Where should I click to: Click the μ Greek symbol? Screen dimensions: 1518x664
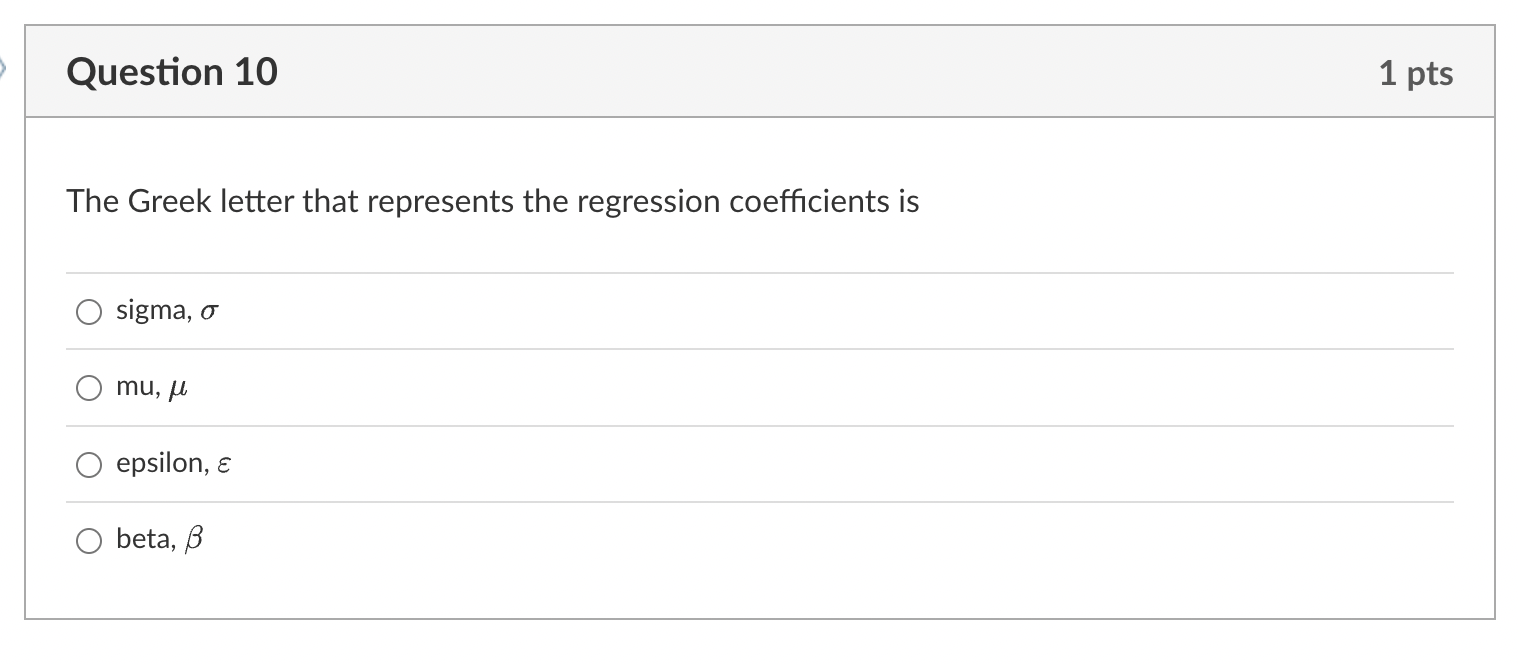click(x=177, y=388)
